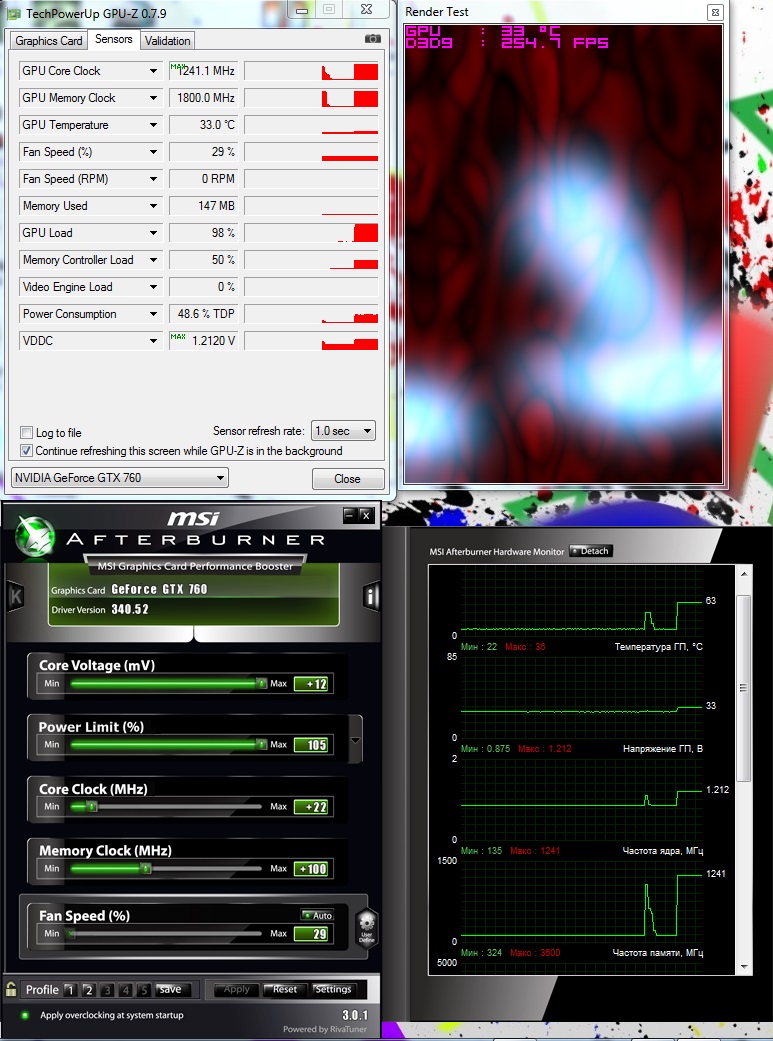Click the GPU Load 98 % value

[x=203, y=233]
